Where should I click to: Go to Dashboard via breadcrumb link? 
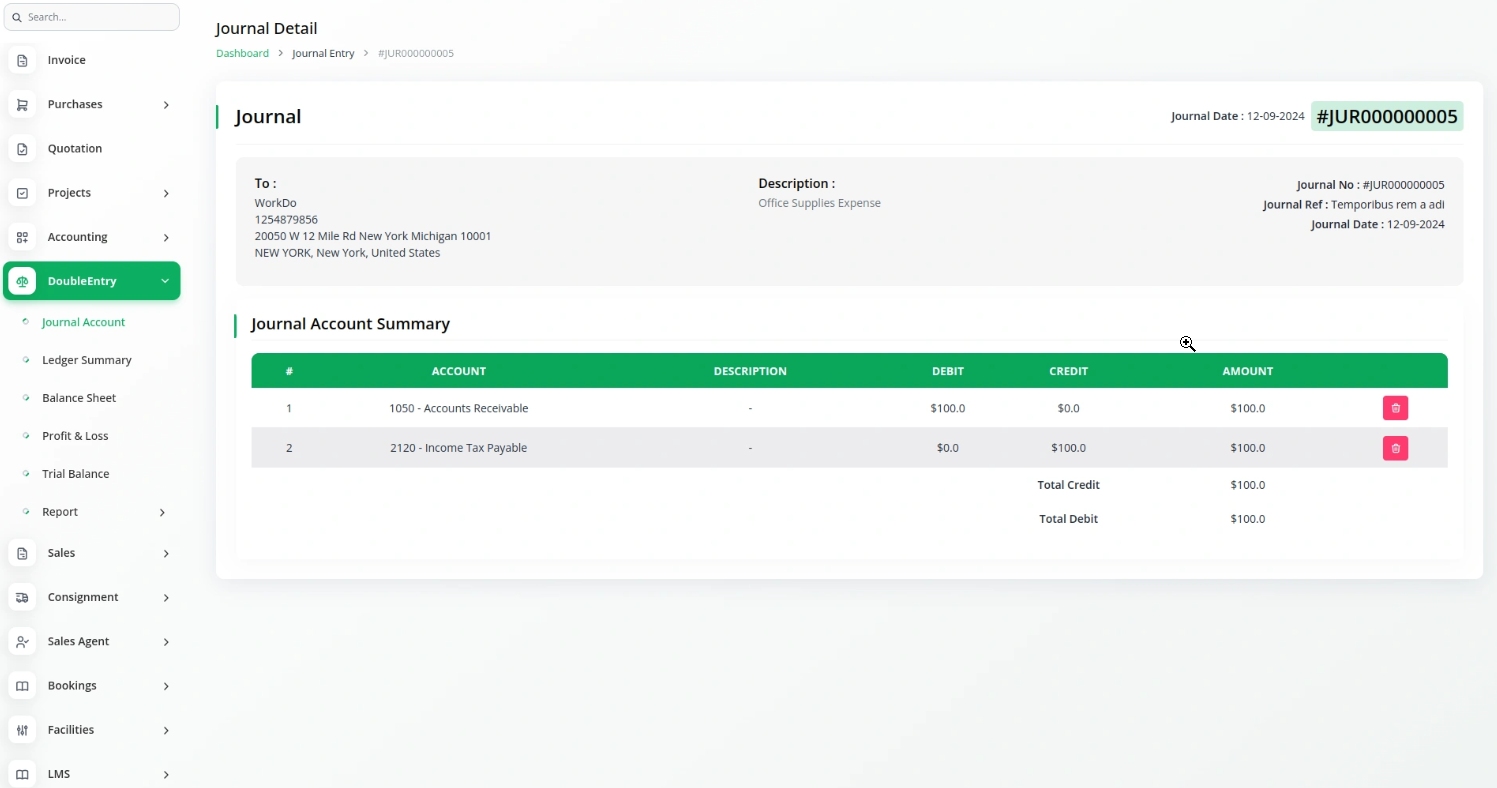pyautogui.click(x=242, y=53)
